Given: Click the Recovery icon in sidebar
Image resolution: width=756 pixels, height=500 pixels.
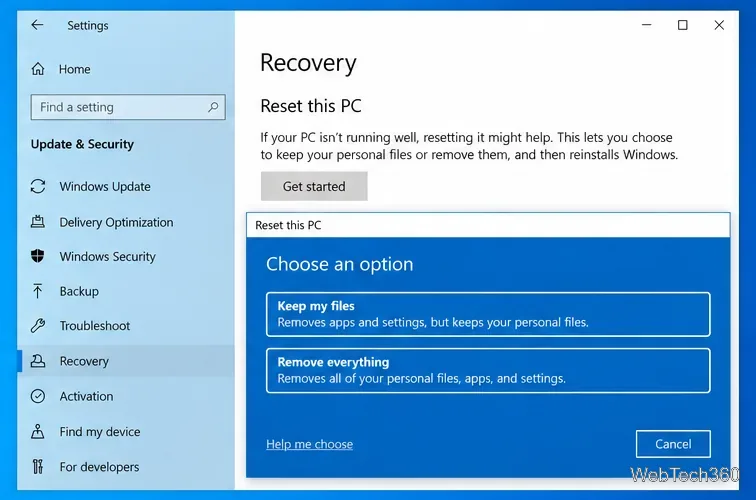Looking at the screenshot, I should tap(38, 361).
